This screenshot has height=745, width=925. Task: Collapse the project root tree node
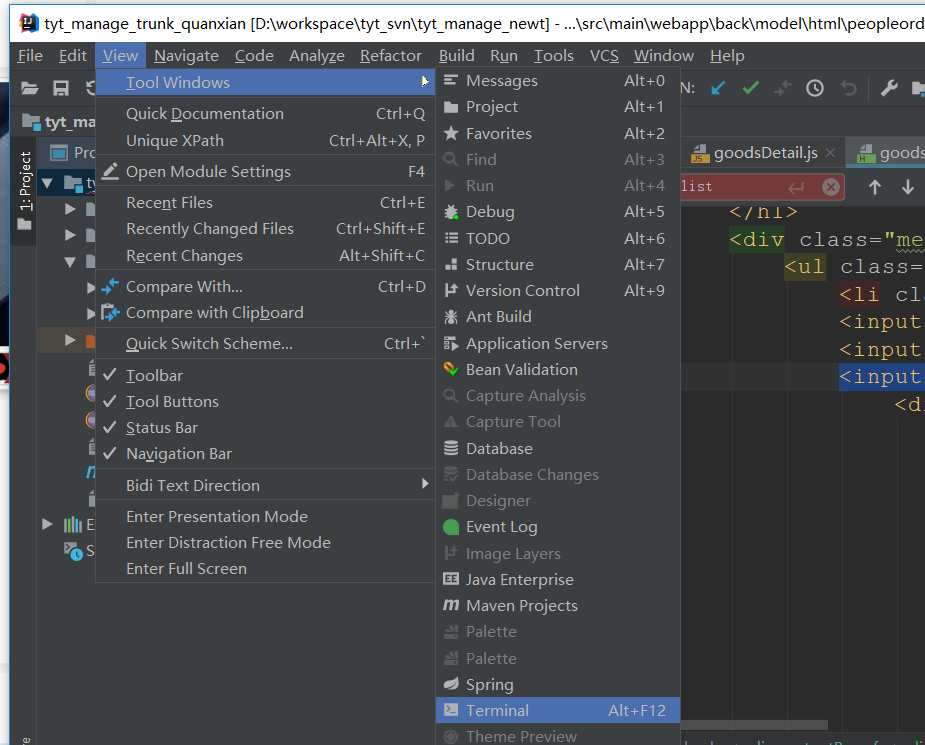(47, 183)
